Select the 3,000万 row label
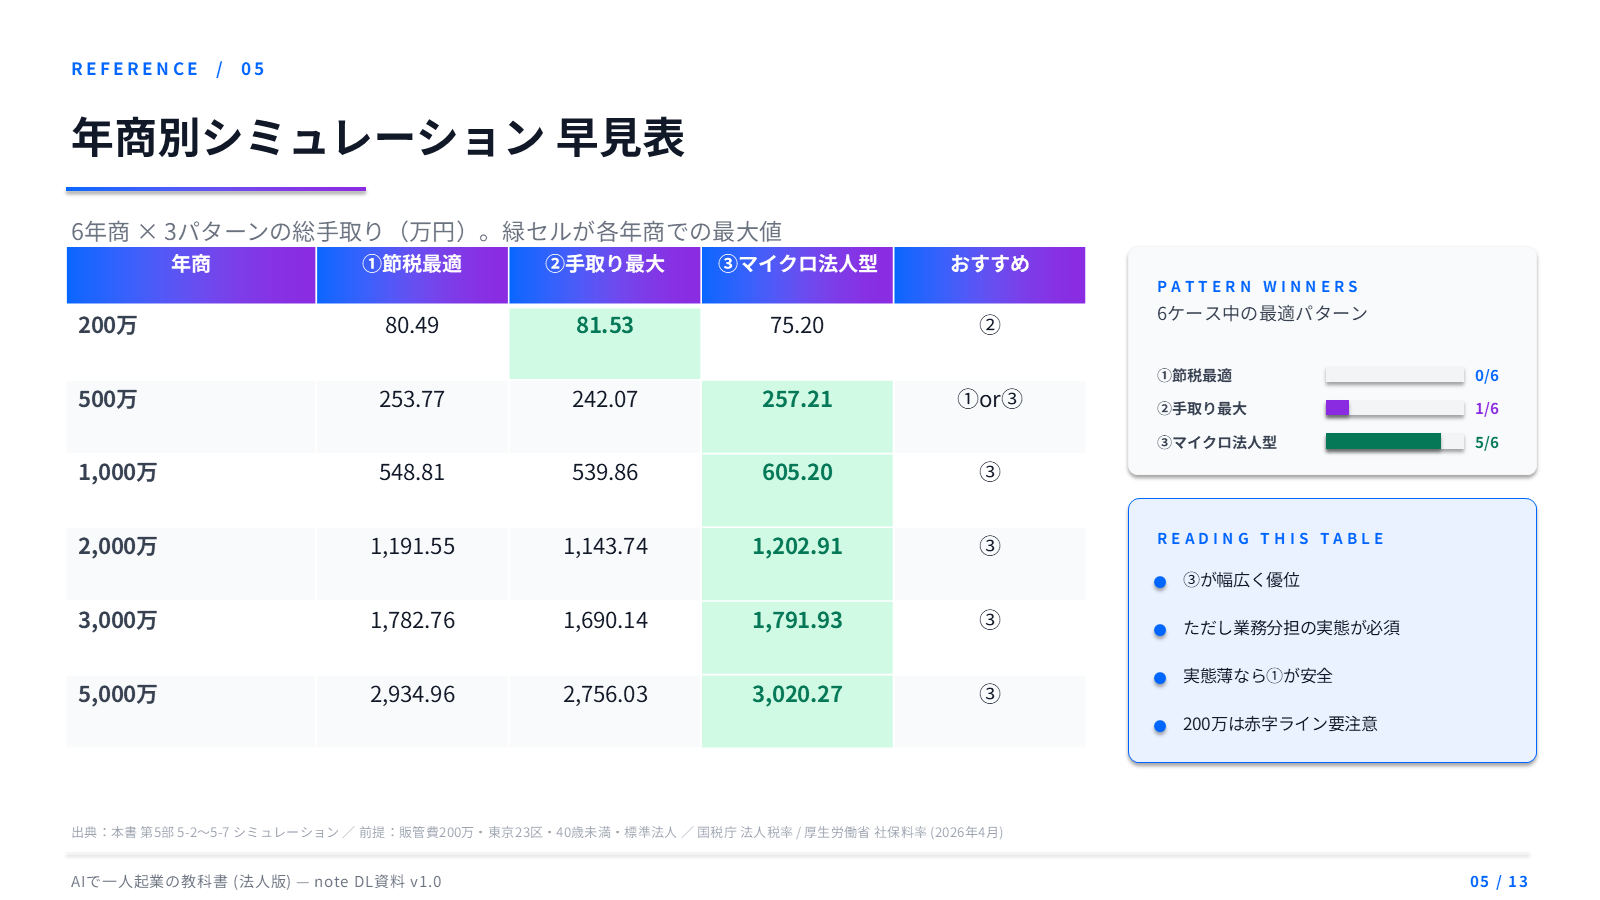Viewport: 1600px width, 900px height. [x=118, y=621]
